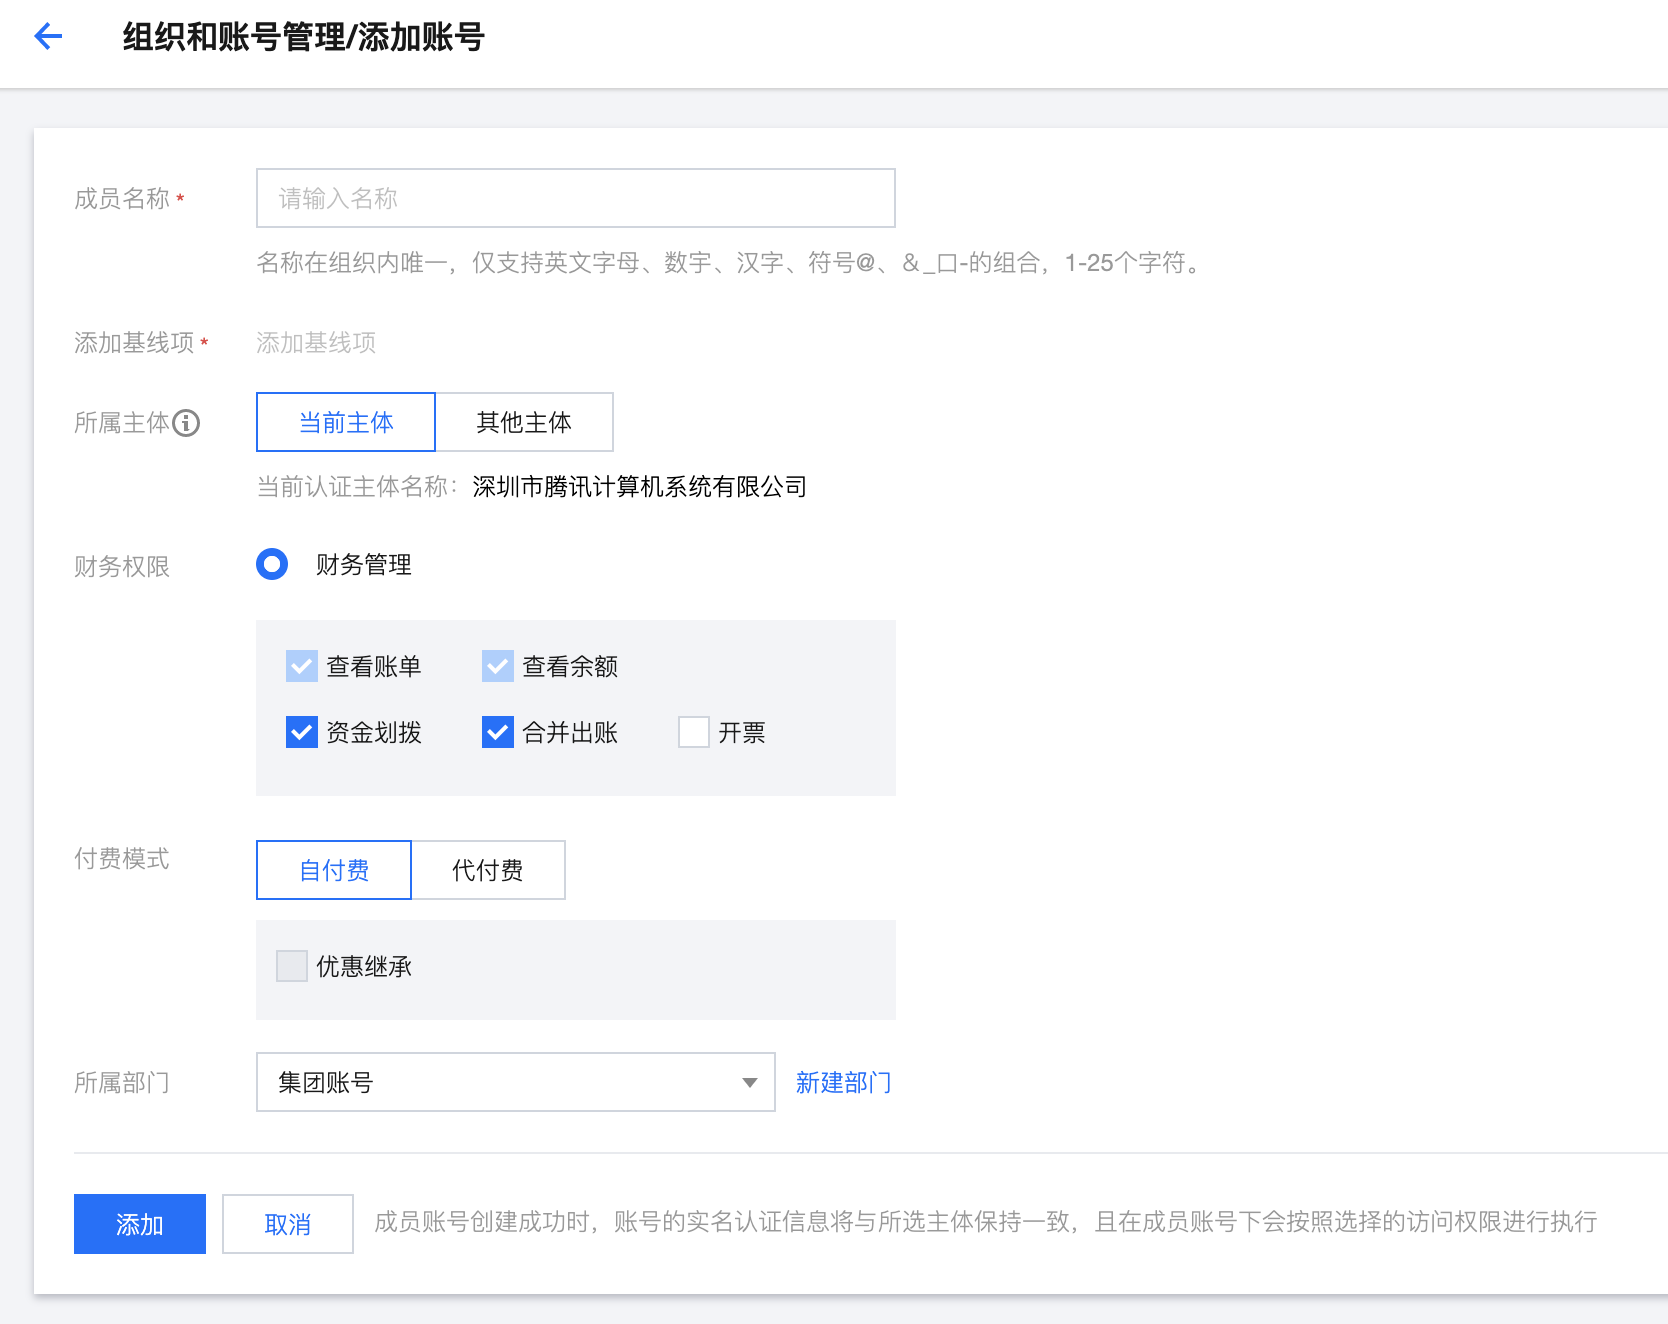Enable the 开票 checkbox
The image size is (1668, 1324).
(x=693, y=732)
